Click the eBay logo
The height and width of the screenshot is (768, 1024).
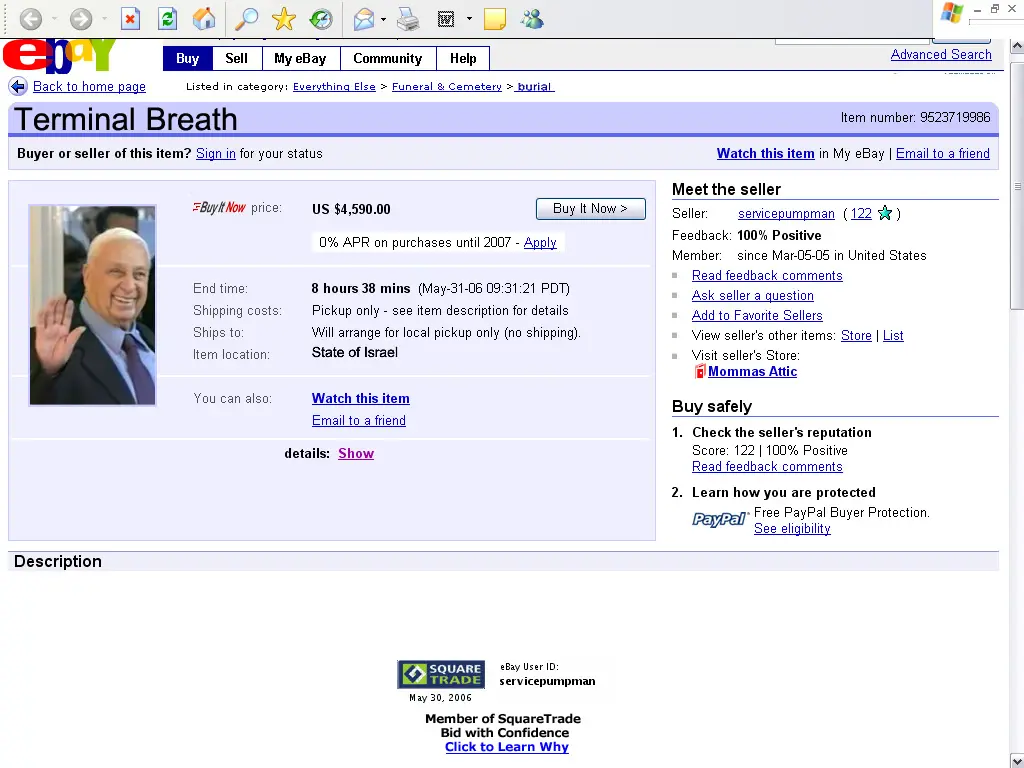coord(59,55)
